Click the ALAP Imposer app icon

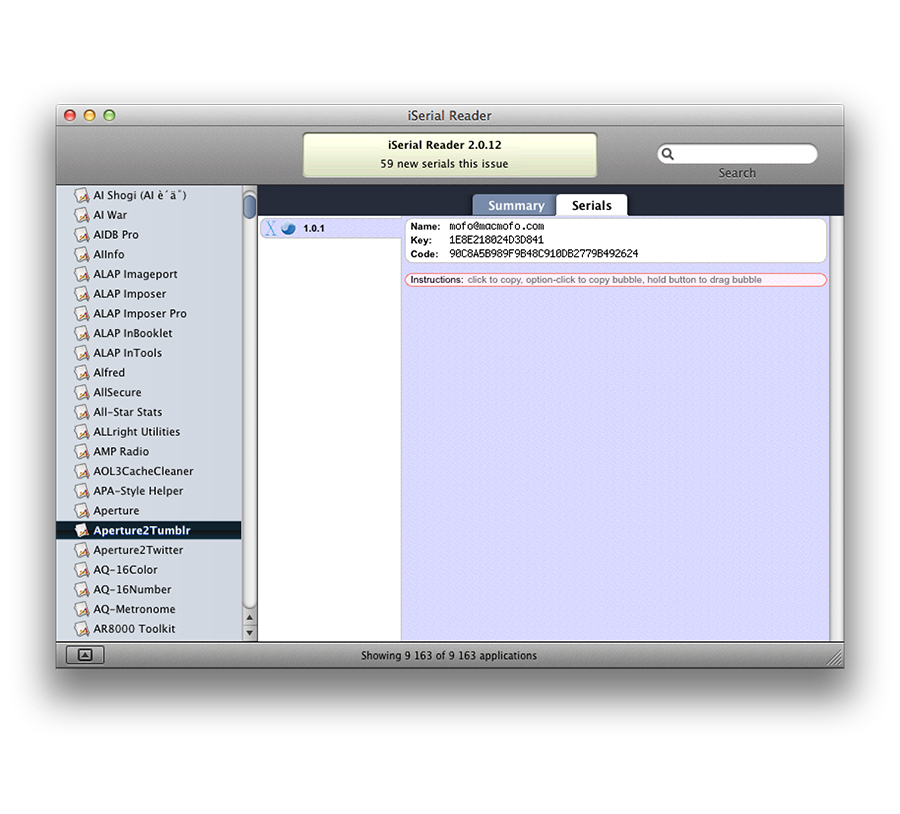pyautogui.click(x=82, y=294)
